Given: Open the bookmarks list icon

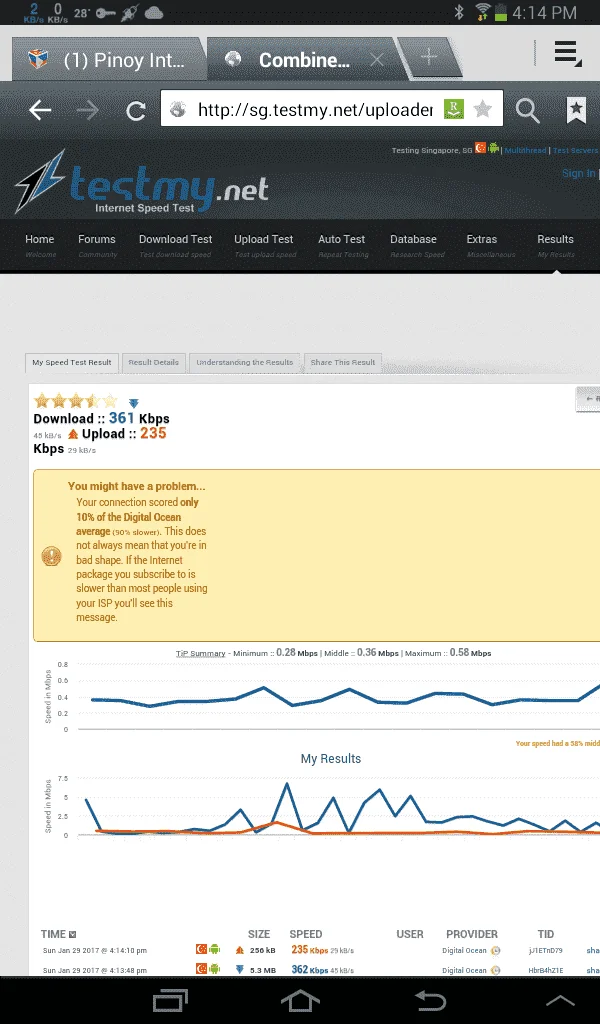Looking at the screenshot, I should point(576,110).
